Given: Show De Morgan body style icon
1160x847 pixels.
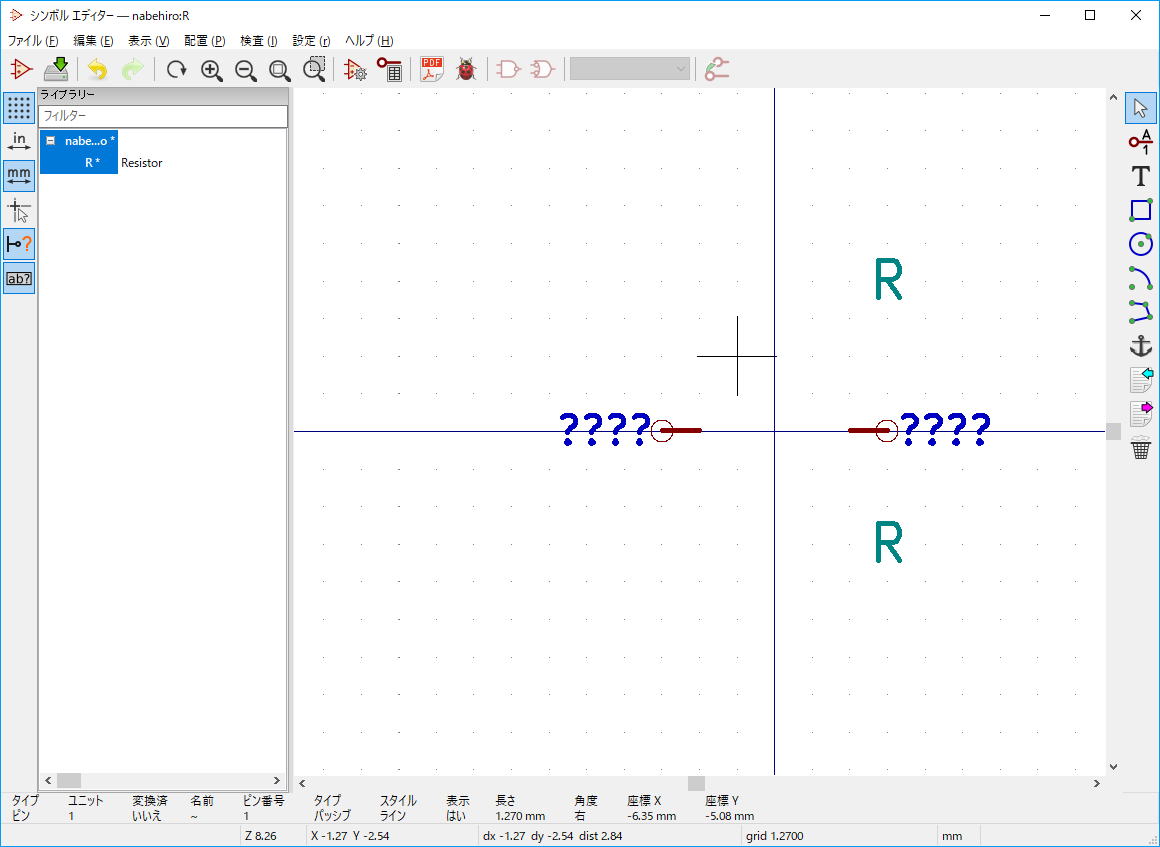Looking at the screenshot, I should click(x=542, y=70).
